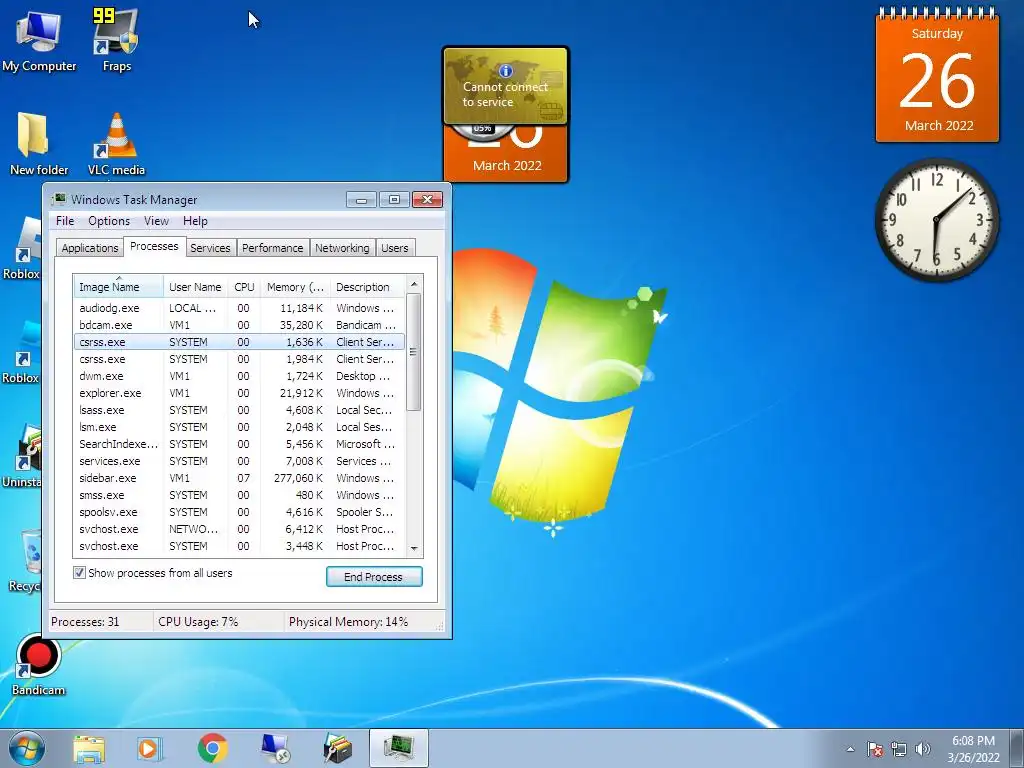Click the analog clock gadget
This screenshot has height=768, width=1024.
pyautogui.click(x=937, y=219)
